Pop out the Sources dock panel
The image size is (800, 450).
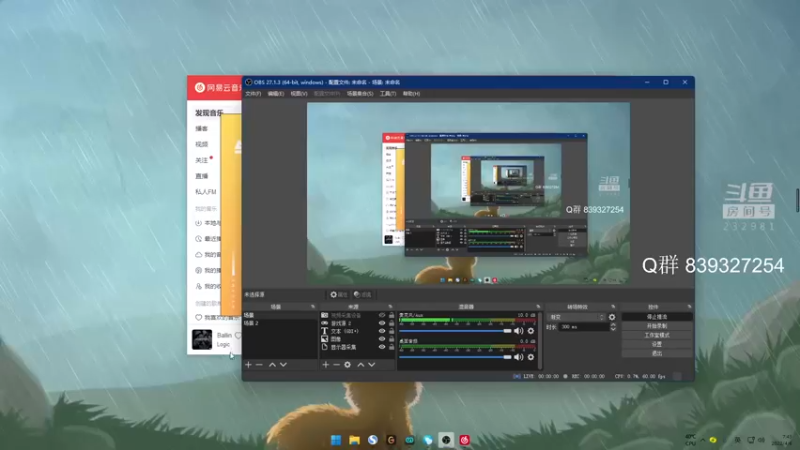pyautogui.click(x=390, y=307)
